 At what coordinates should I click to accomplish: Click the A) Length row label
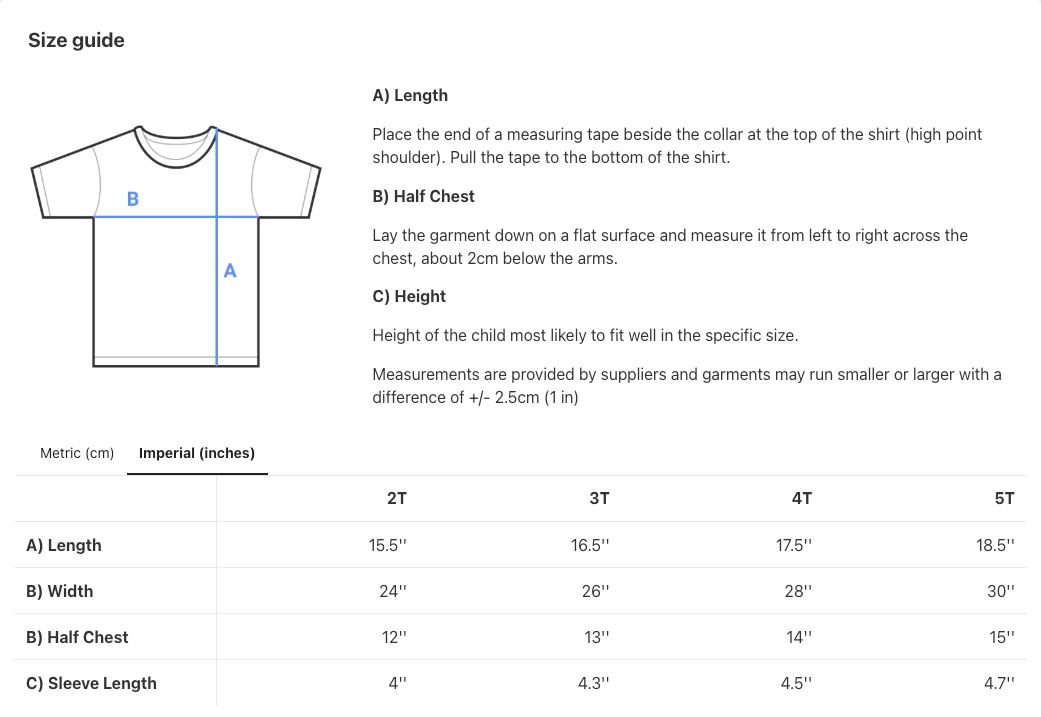(x=64, y=545)
